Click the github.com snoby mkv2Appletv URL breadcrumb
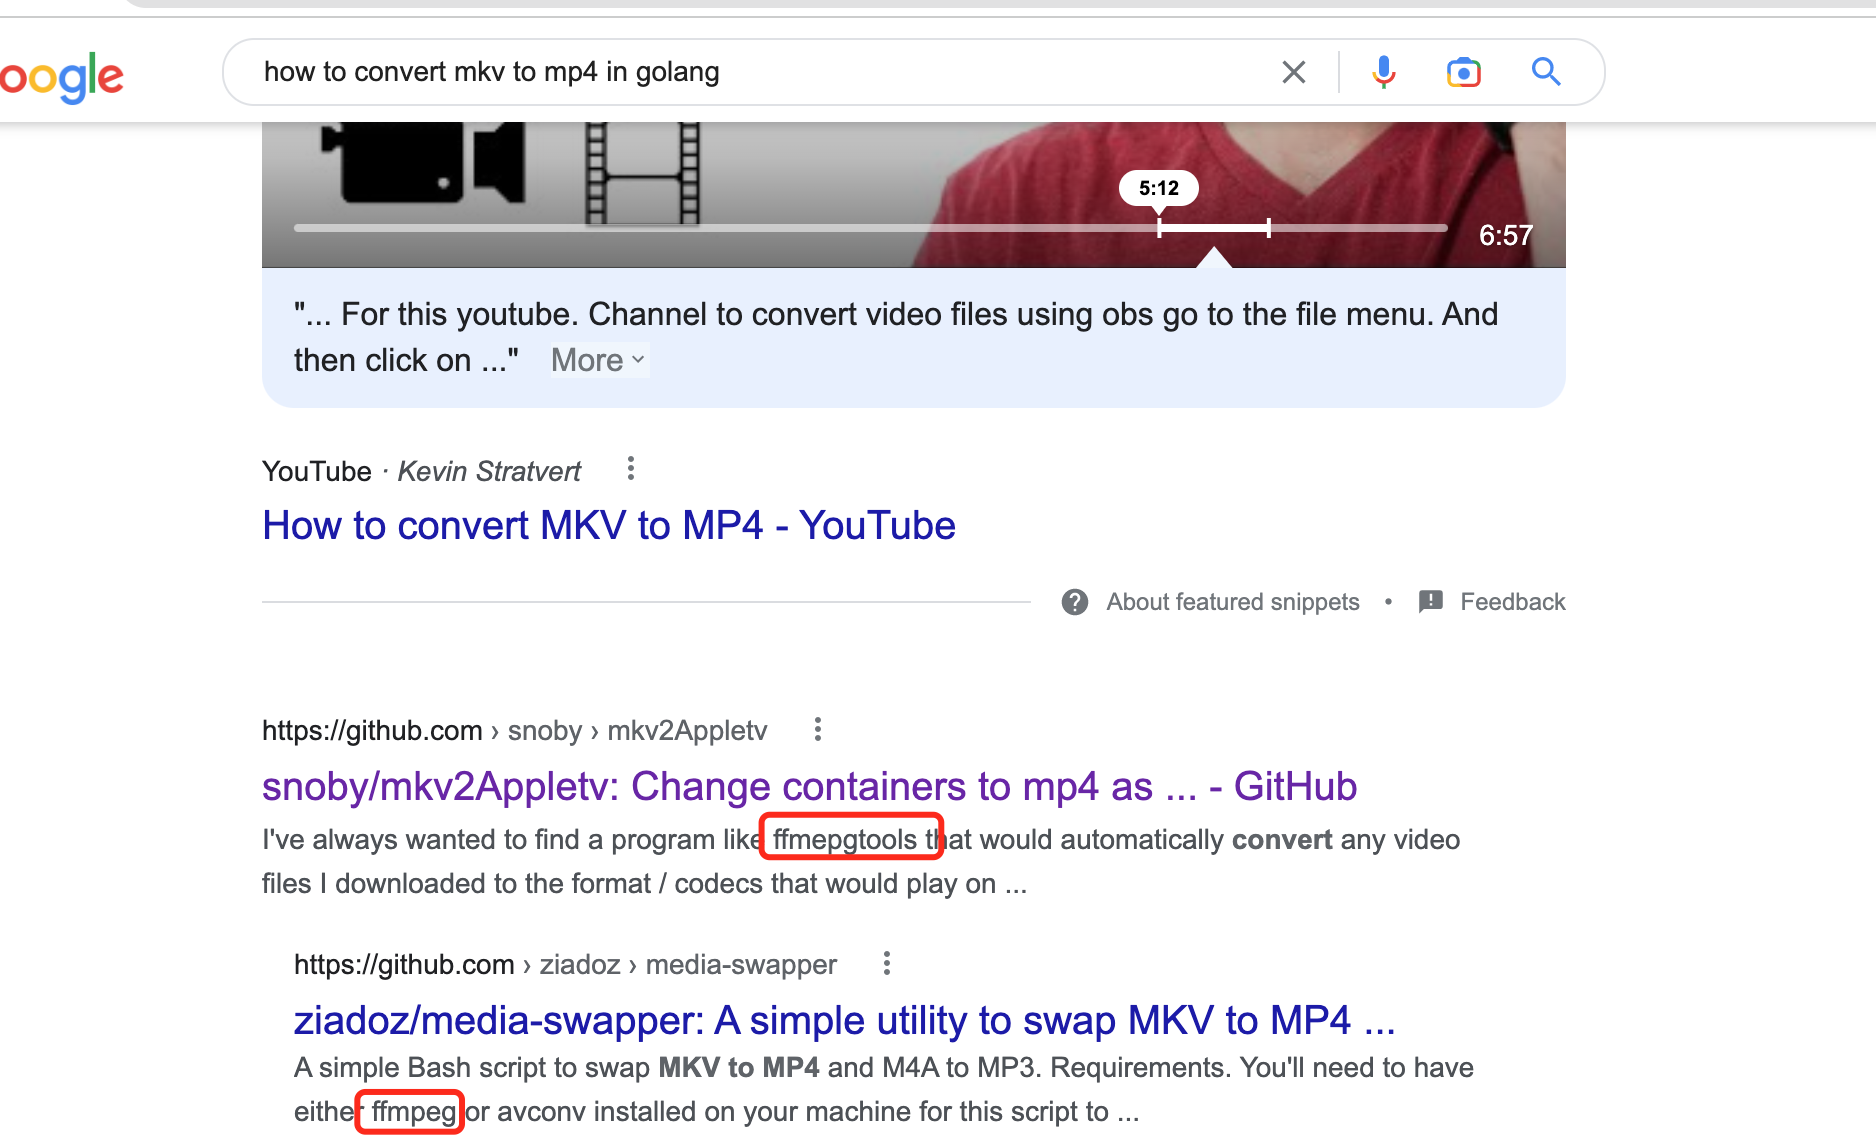 (514, 731)
